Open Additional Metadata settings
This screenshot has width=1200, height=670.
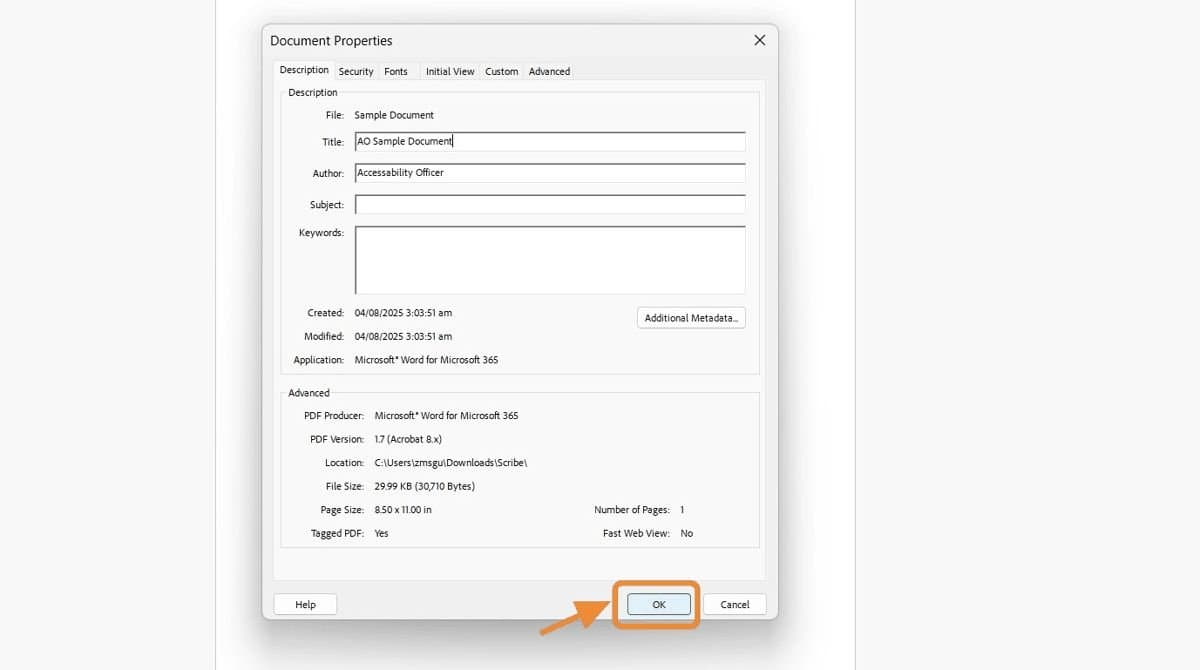point(691,317)
